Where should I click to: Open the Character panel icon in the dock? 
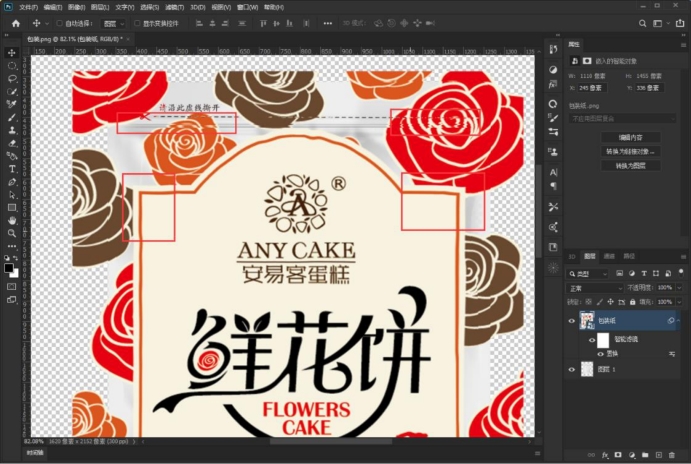(x=553, y=172)
